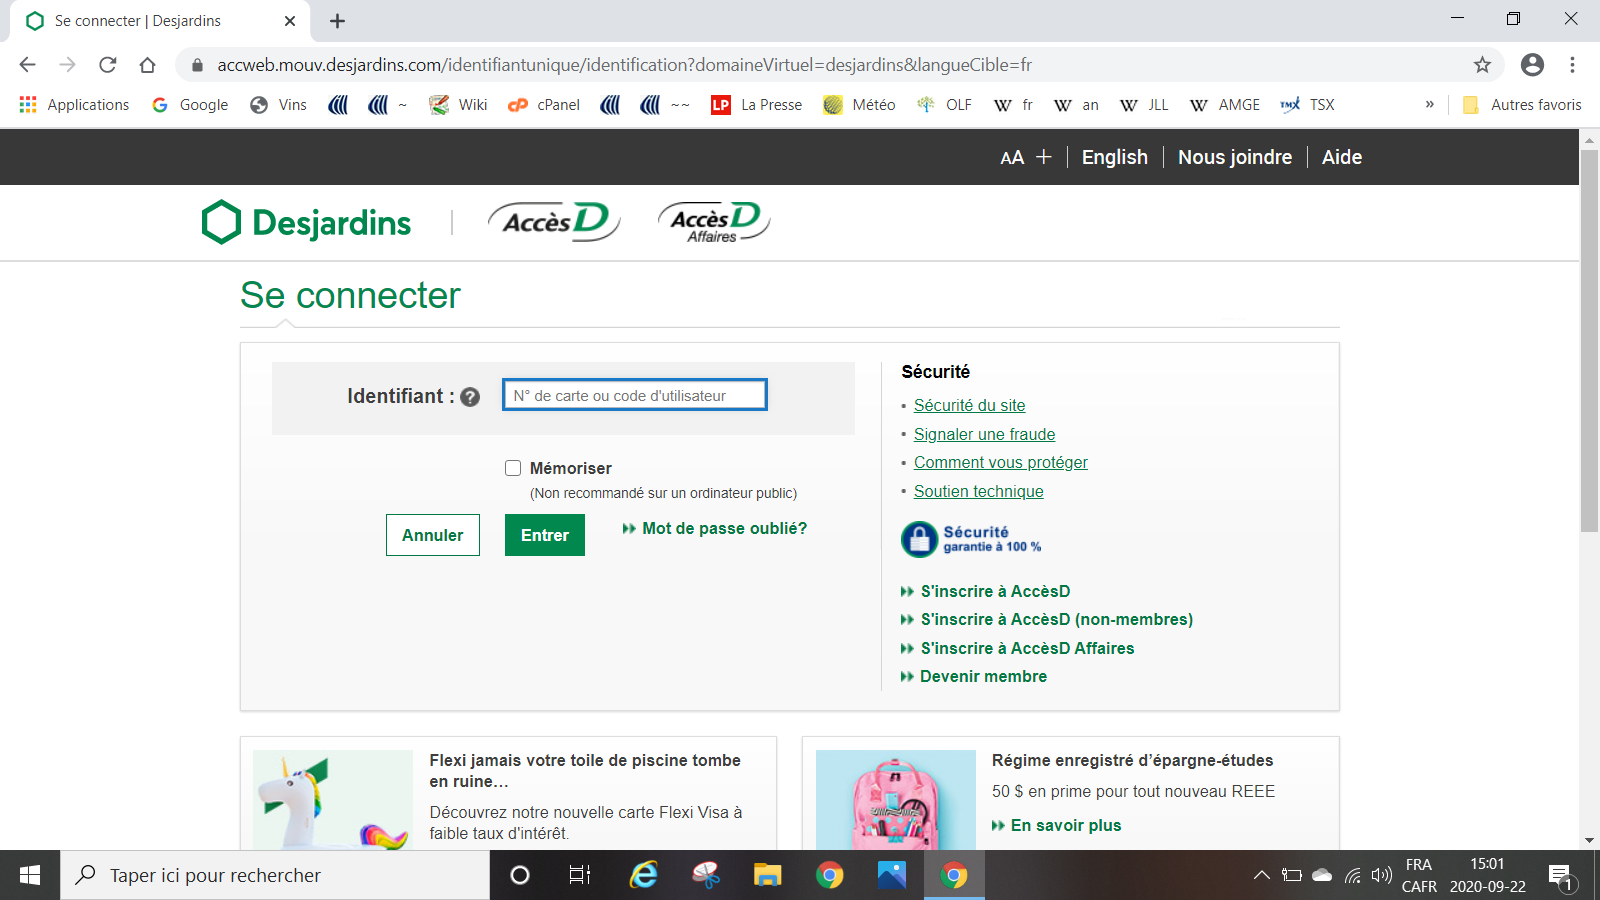Image resolution: width=1600 pixels, height=900 pixels.
Task: Open the Soutien technique link
Action: tap(979, 491)
